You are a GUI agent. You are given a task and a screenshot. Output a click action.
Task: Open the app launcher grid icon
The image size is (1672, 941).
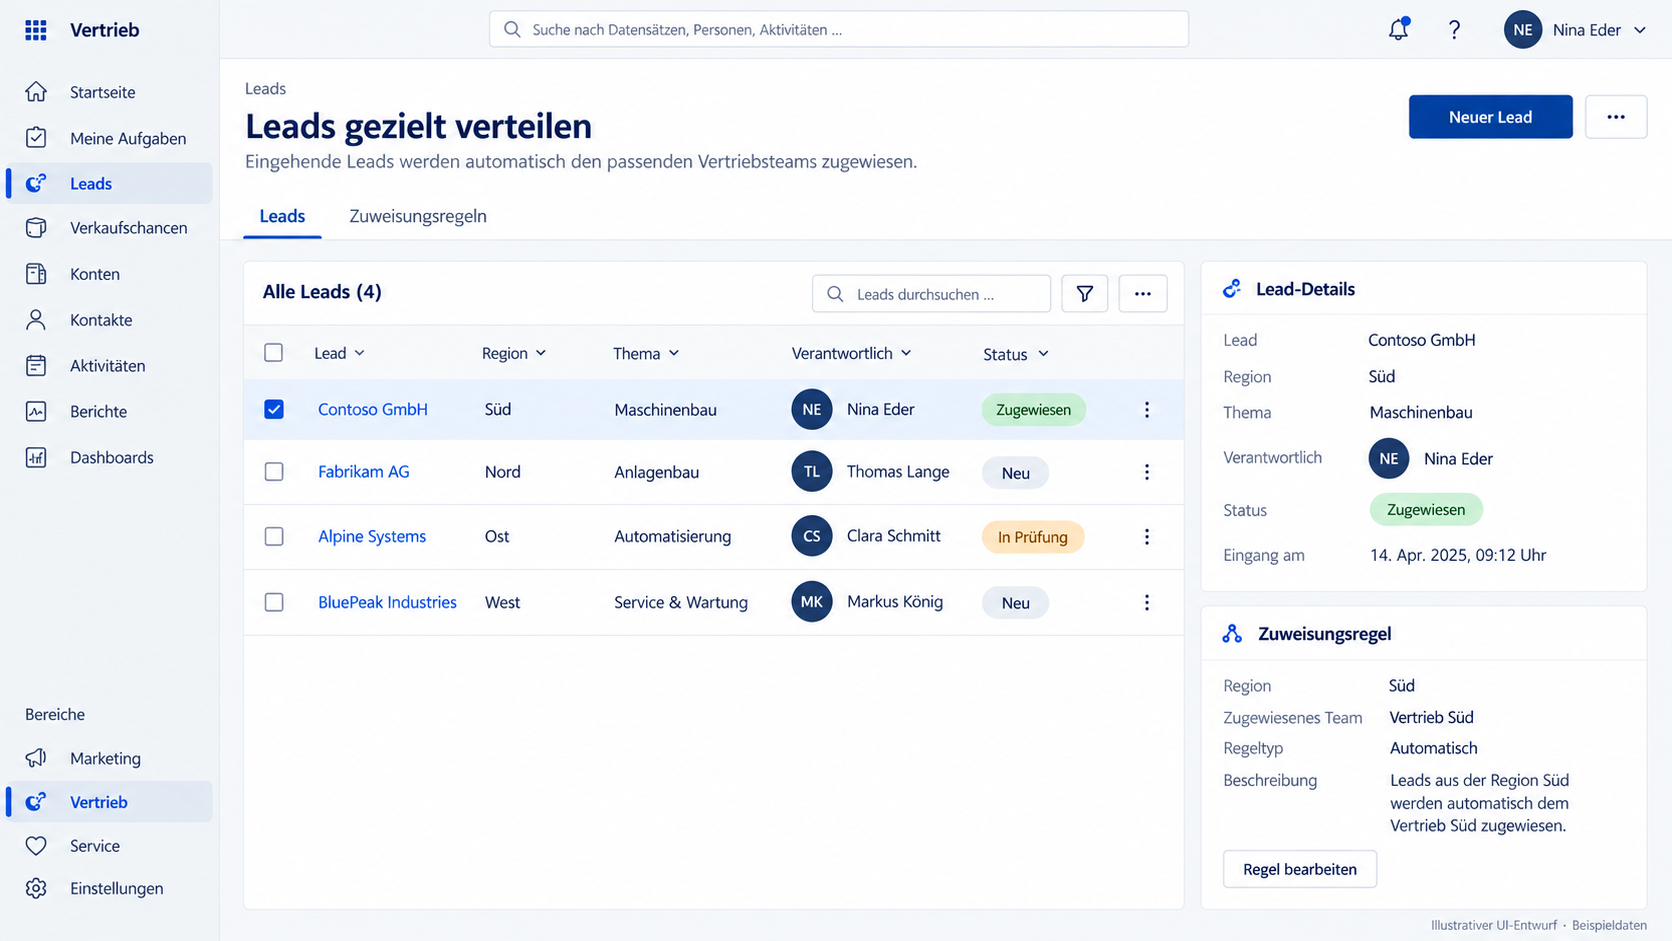click(36, 30)
